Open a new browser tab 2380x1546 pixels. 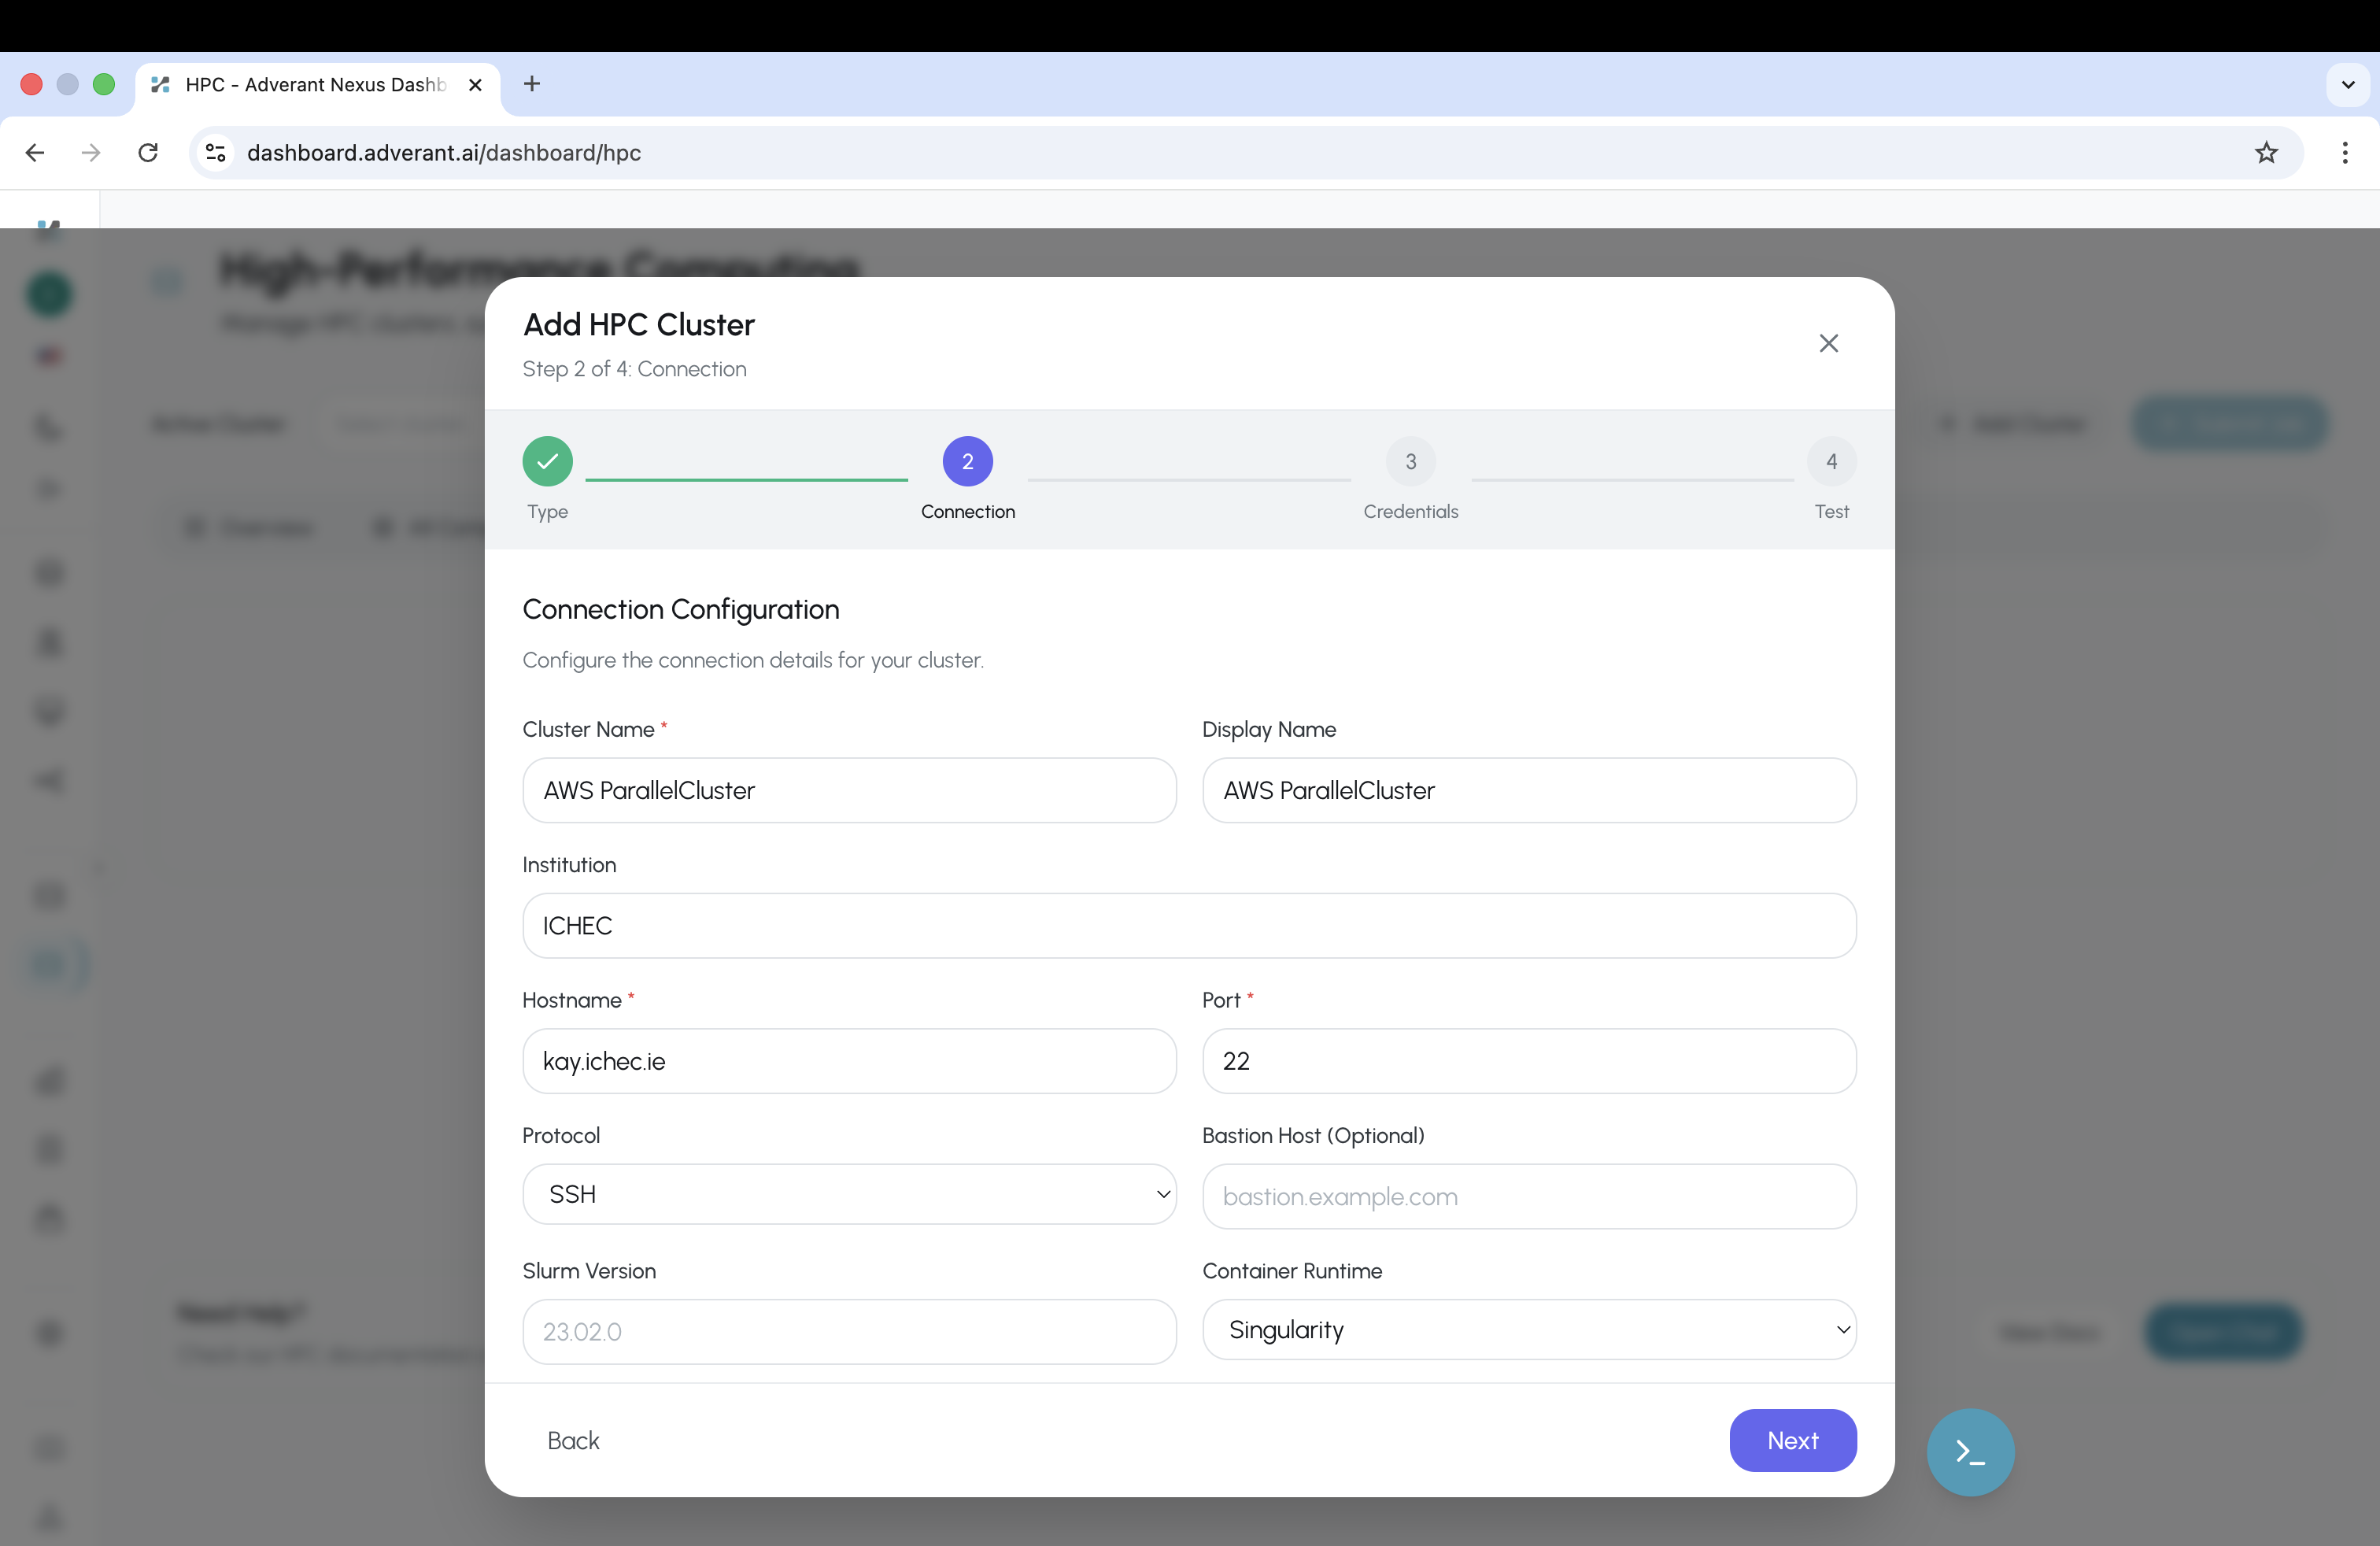(531, 84)
